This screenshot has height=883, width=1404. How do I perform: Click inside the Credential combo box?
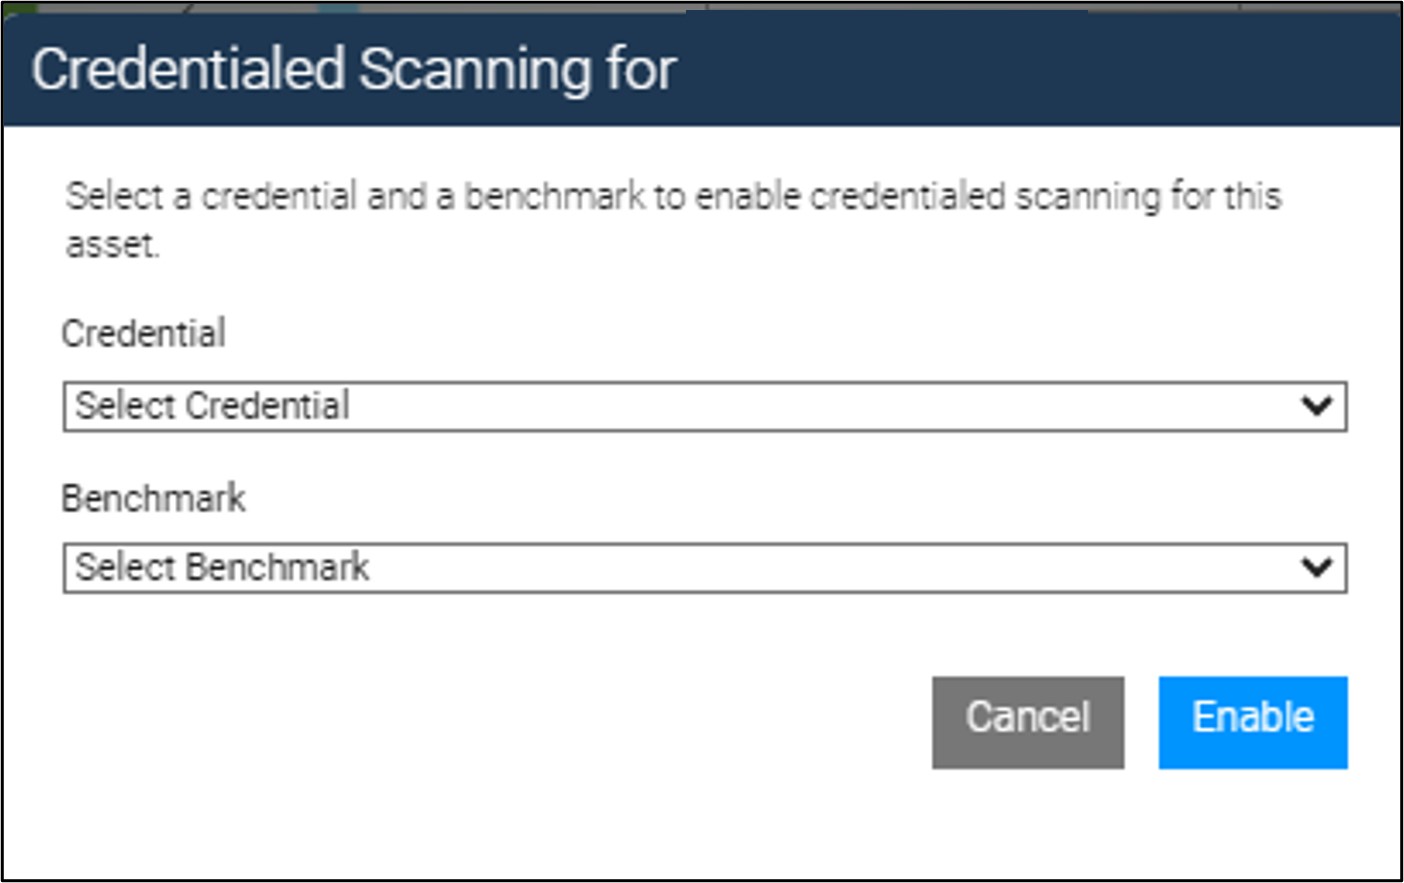(600, 403)
